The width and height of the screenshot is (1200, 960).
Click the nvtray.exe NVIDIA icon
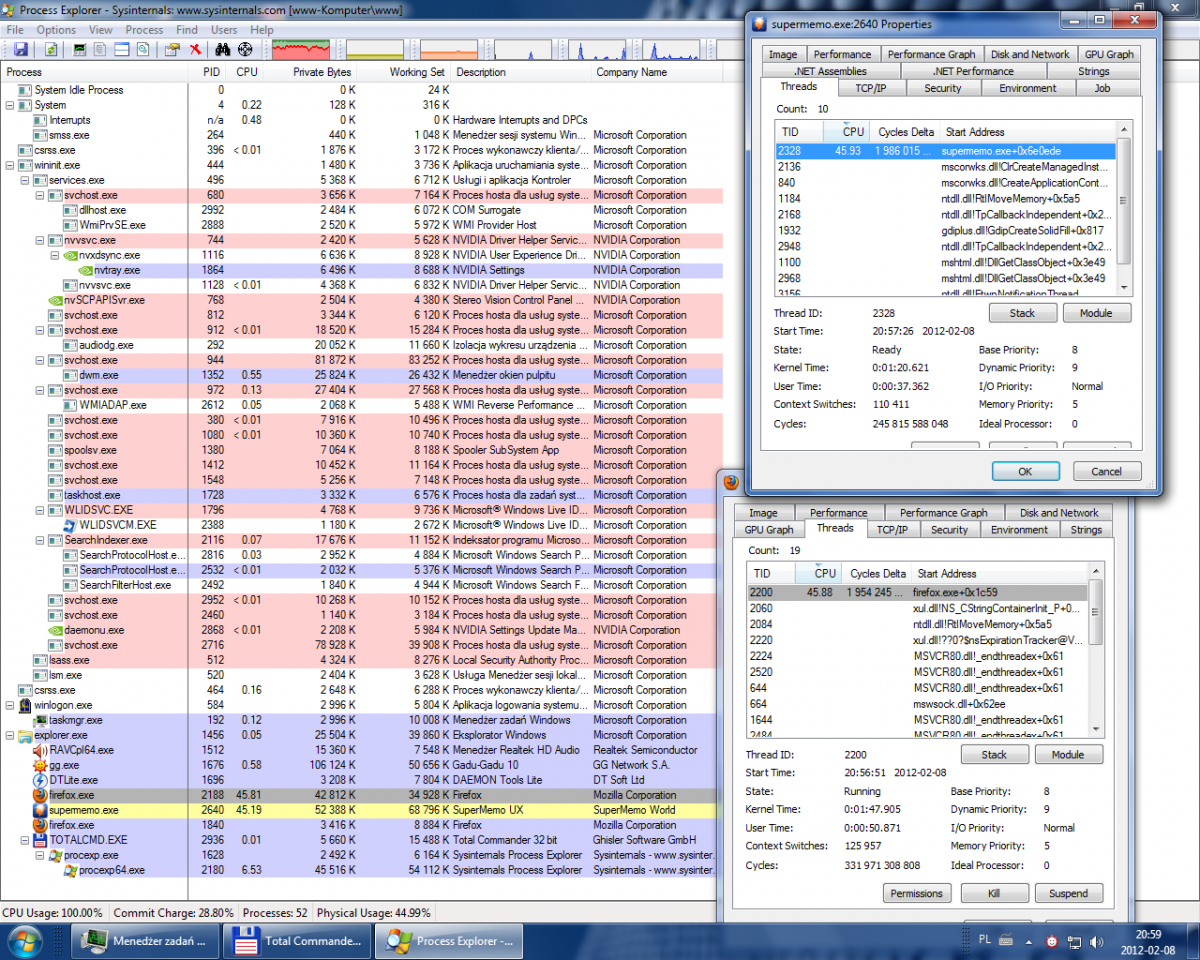[x=86, y=270]
